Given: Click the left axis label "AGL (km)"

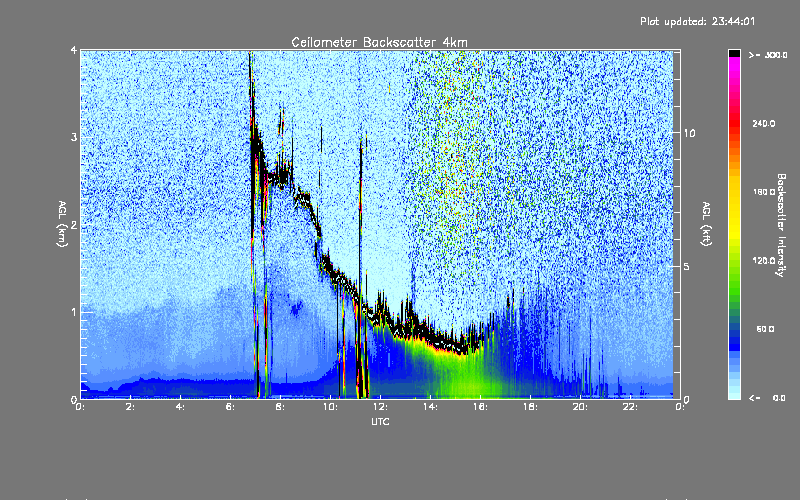Looking at the screenshot, I should tap(62, 224).
